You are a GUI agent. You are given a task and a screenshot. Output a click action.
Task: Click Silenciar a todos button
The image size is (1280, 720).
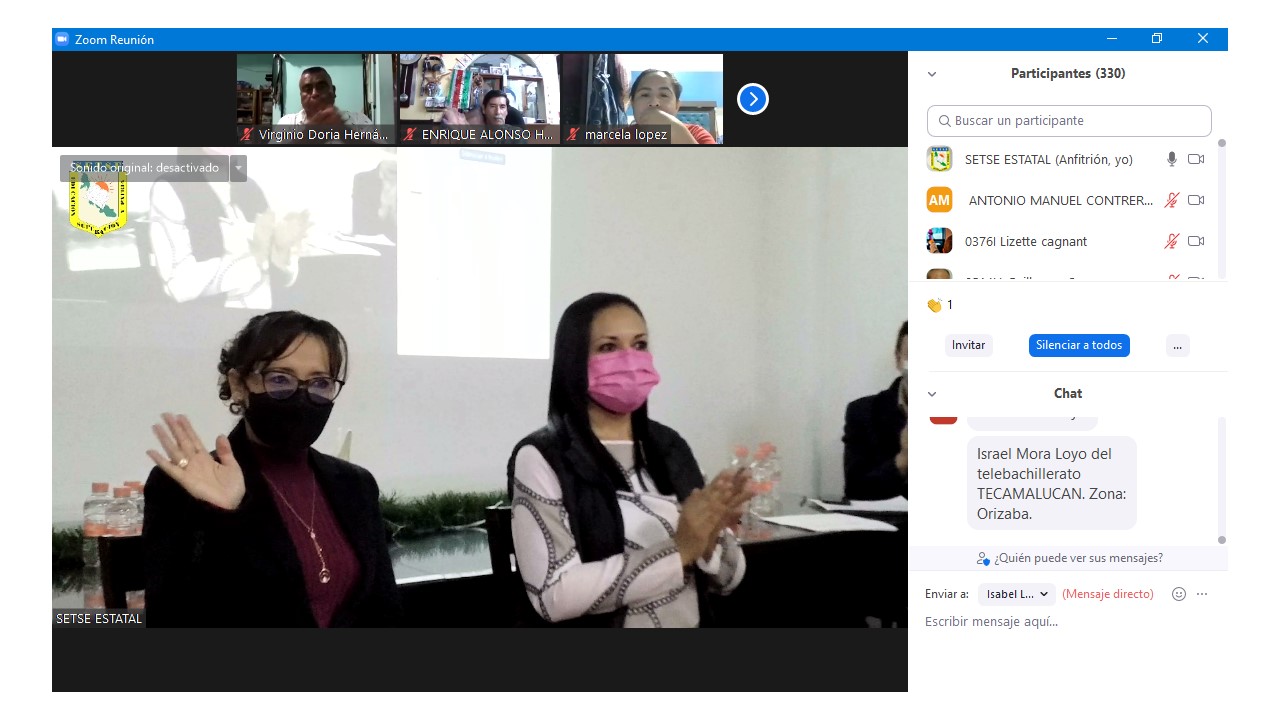pyautogui.click(x=1079, y=345)
